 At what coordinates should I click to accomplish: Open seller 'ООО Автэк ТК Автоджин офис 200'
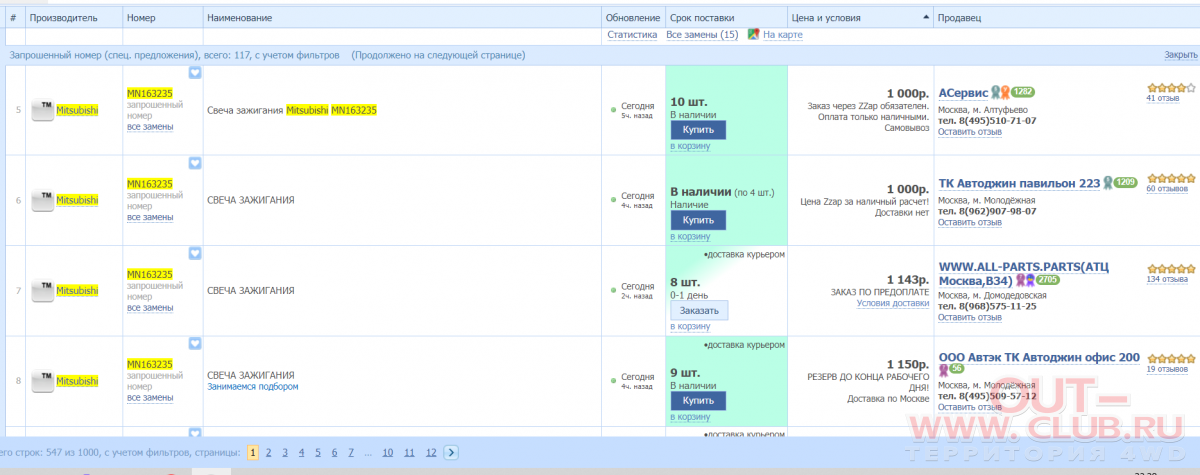tap(1039, 357)
